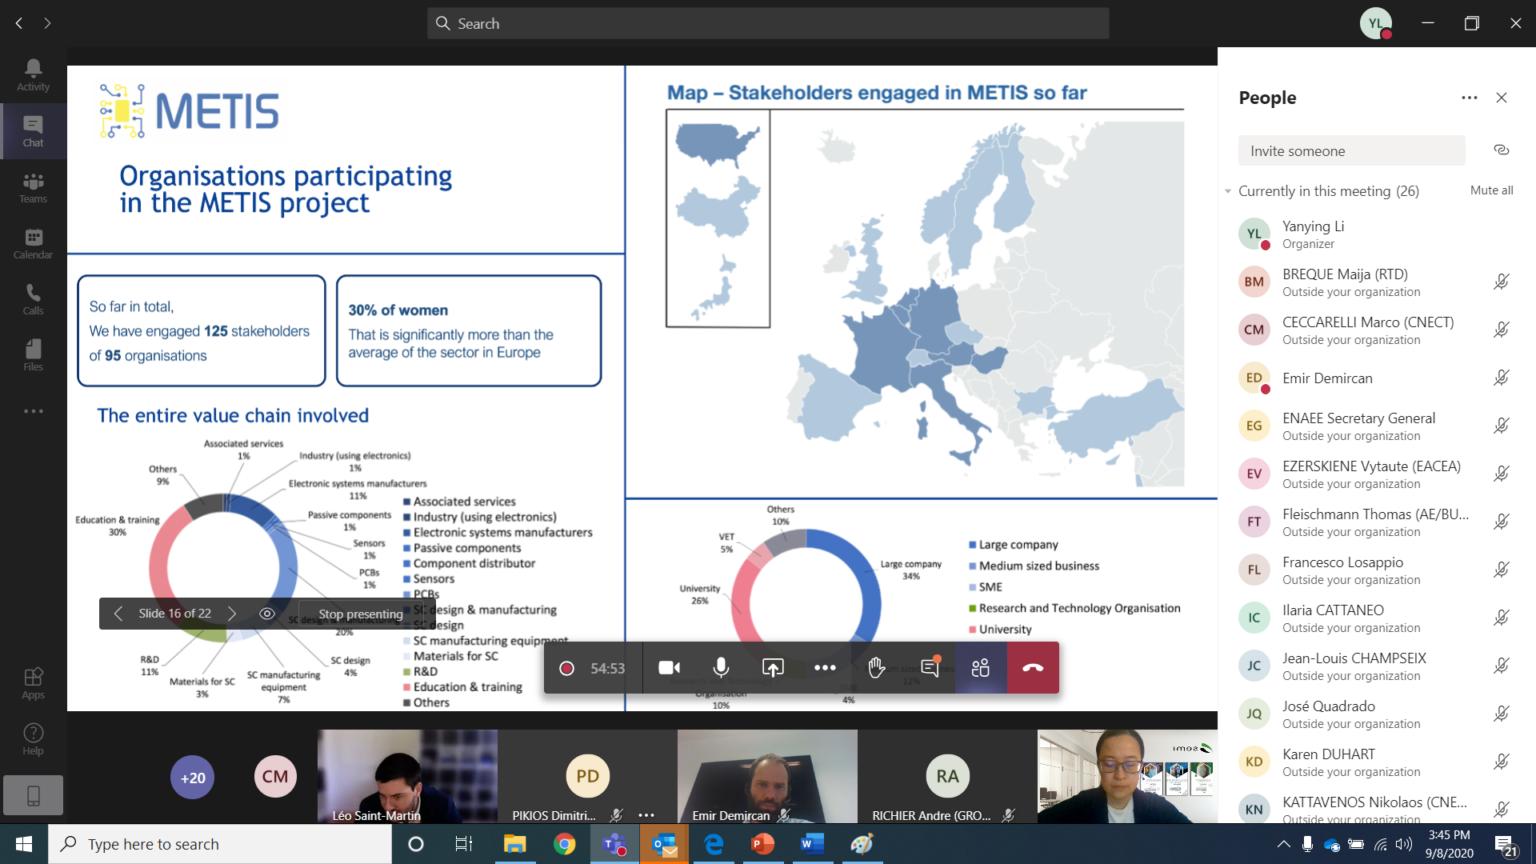
Task: Open Word from the taskbar
Action: click(812, 844)
